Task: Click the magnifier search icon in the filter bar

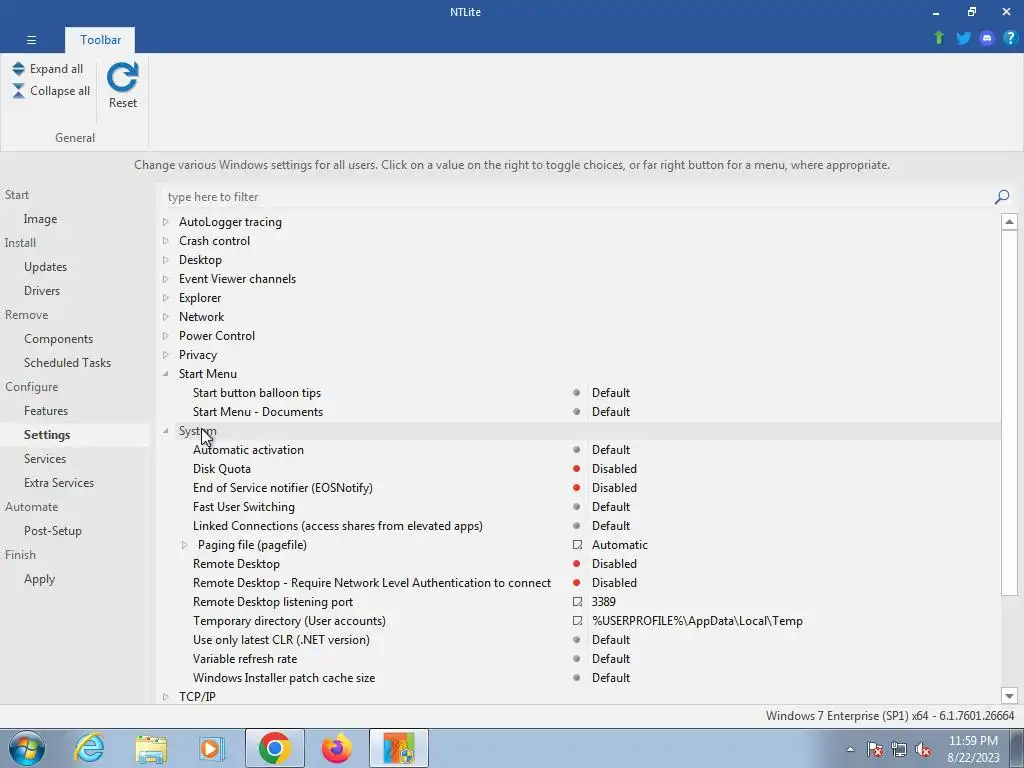Action: pos(1002,197)
